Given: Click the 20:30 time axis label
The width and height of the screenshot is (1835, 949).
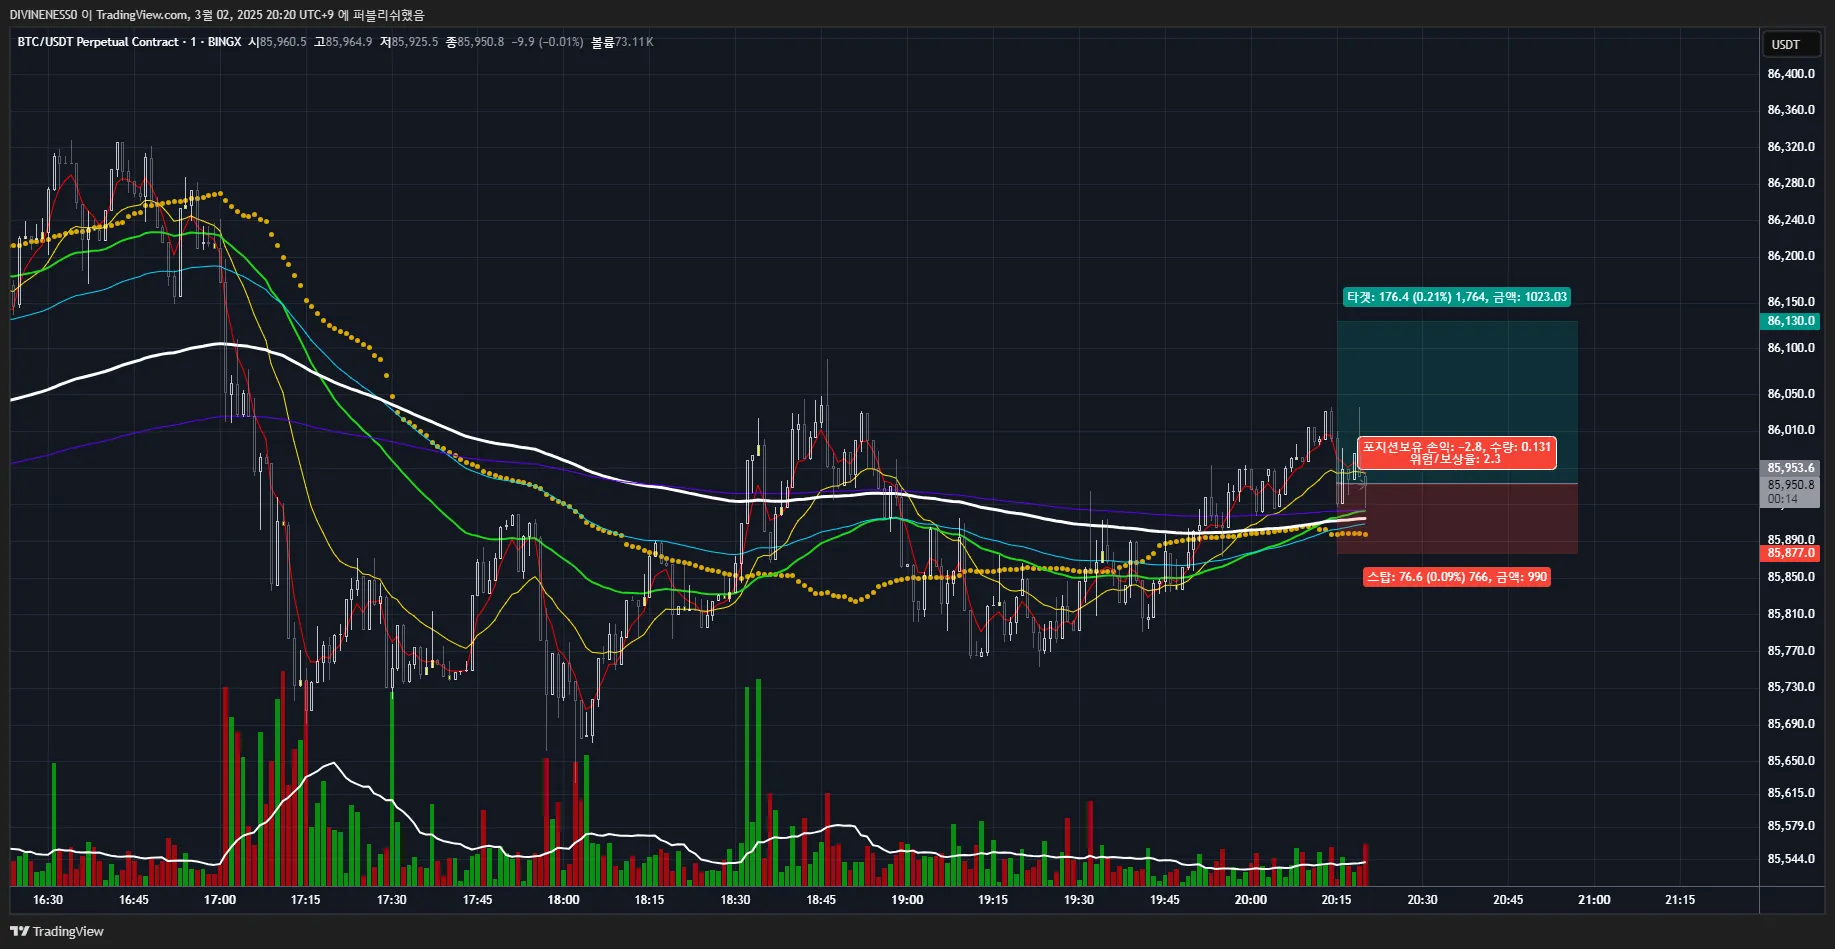Looking at the screenshot, I should (1423, 900).
